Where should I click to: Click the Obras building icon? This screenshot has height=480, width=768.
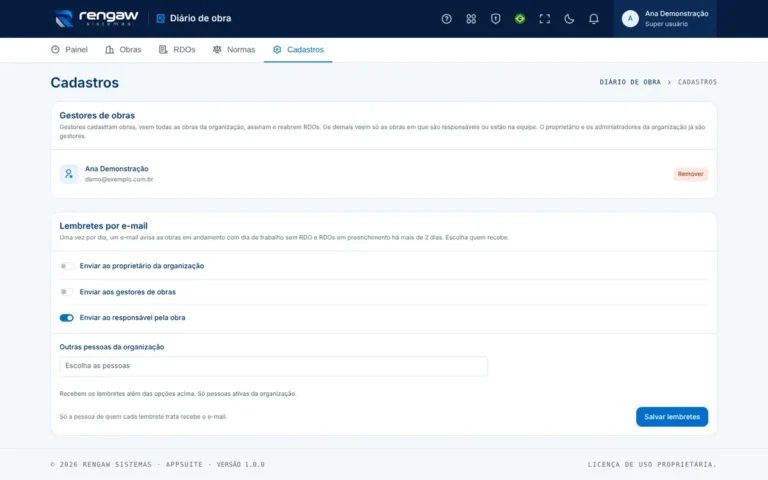coord(109,49)
